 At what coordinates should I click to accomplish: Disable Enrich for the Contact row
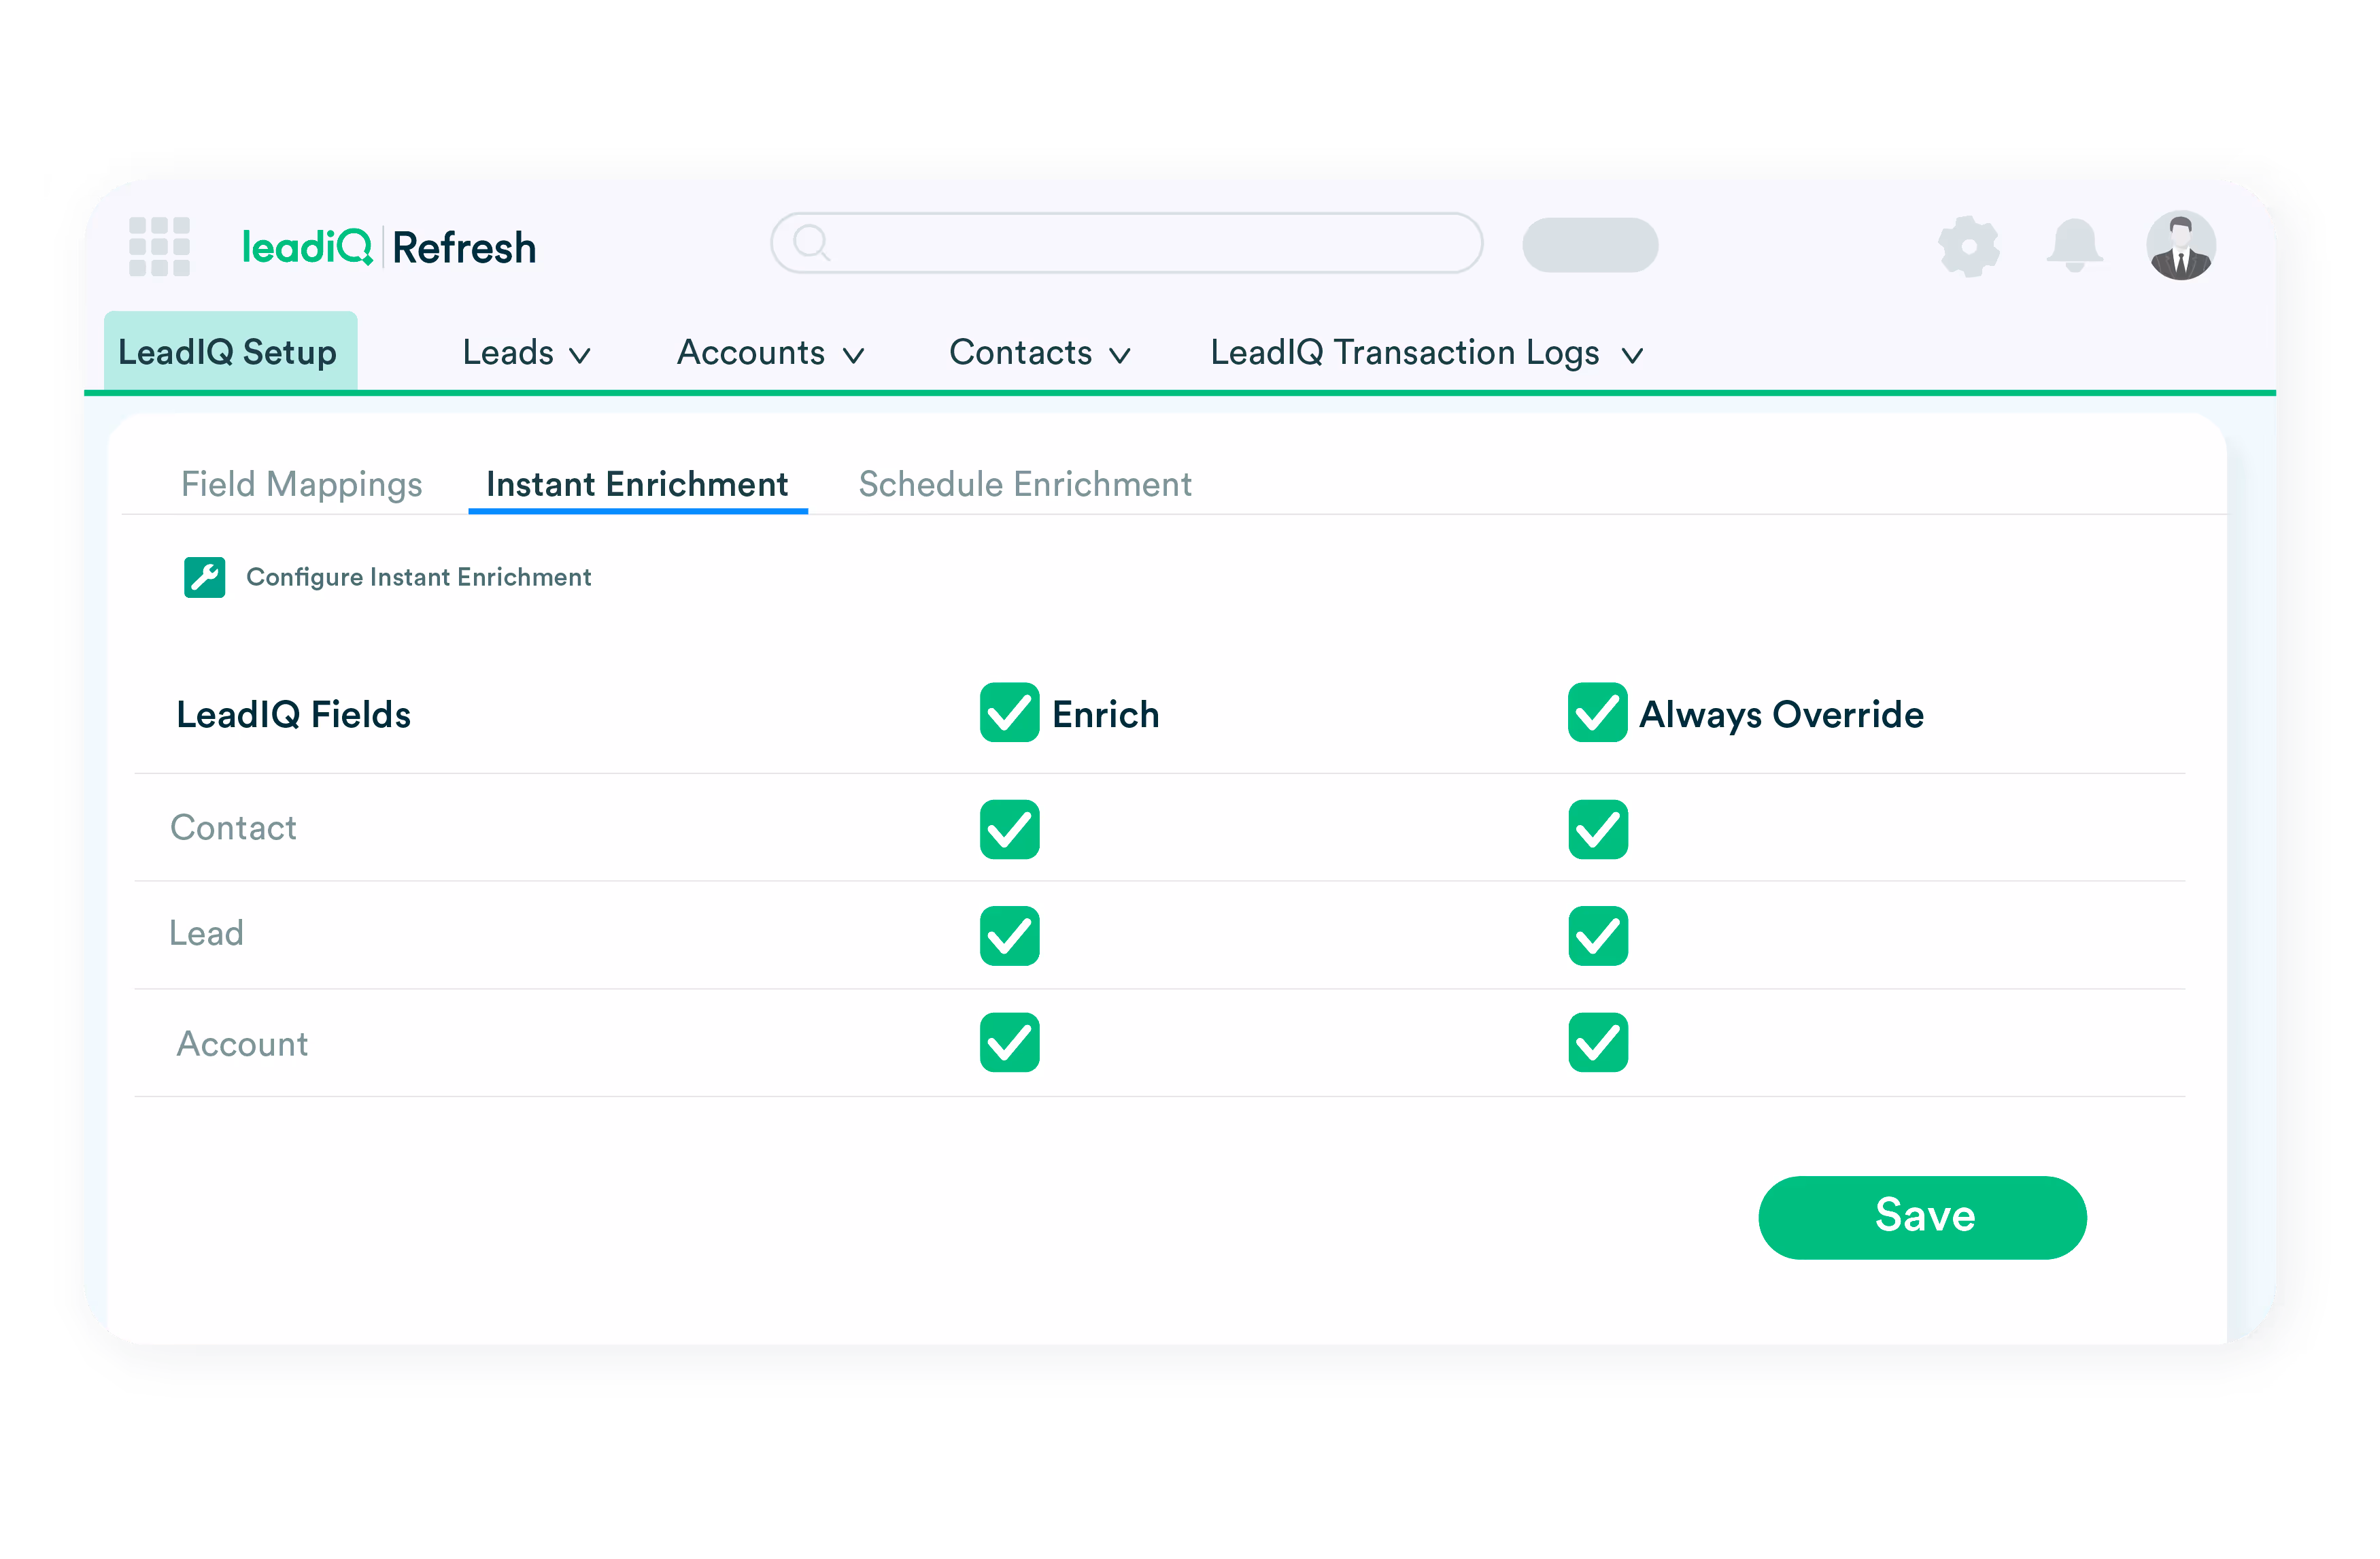(1009, 829)
